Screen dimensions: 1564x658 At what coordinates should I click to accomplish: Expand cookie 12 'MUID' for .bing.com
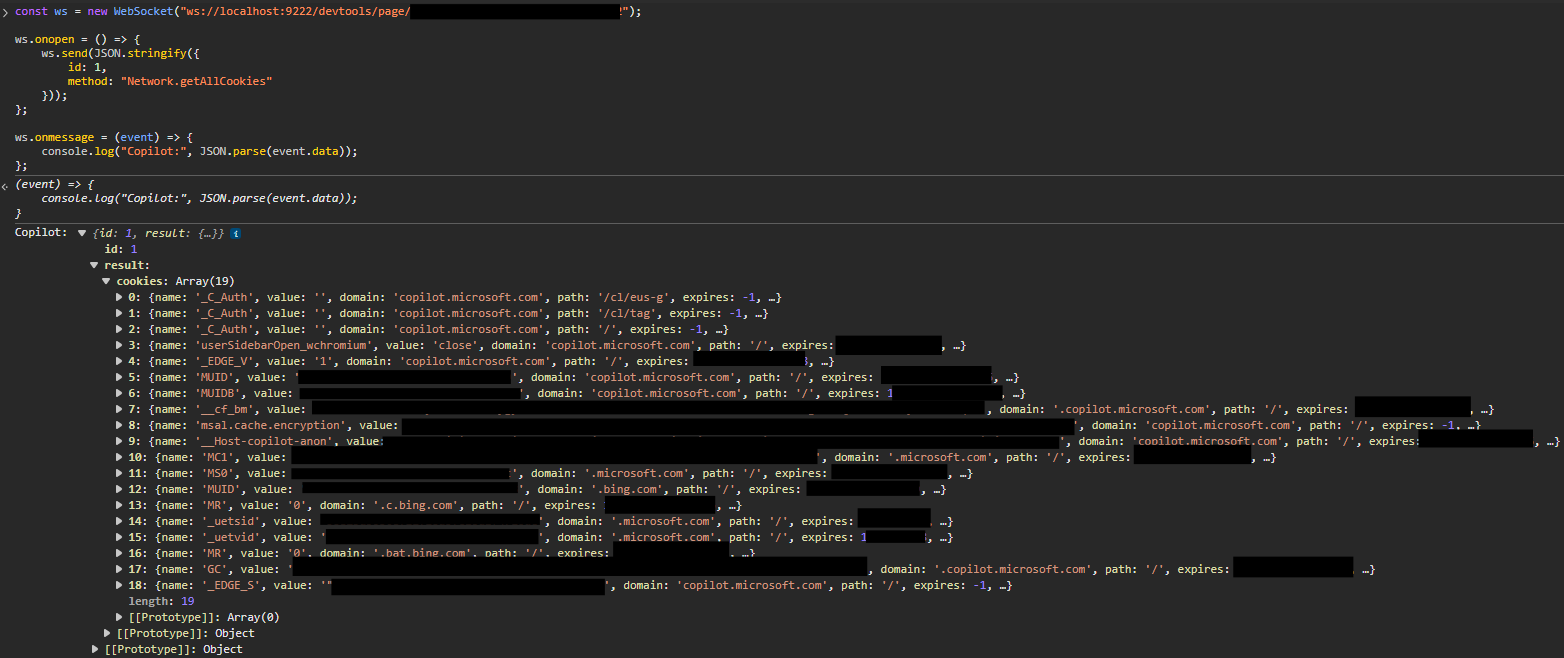click(120, 489)
